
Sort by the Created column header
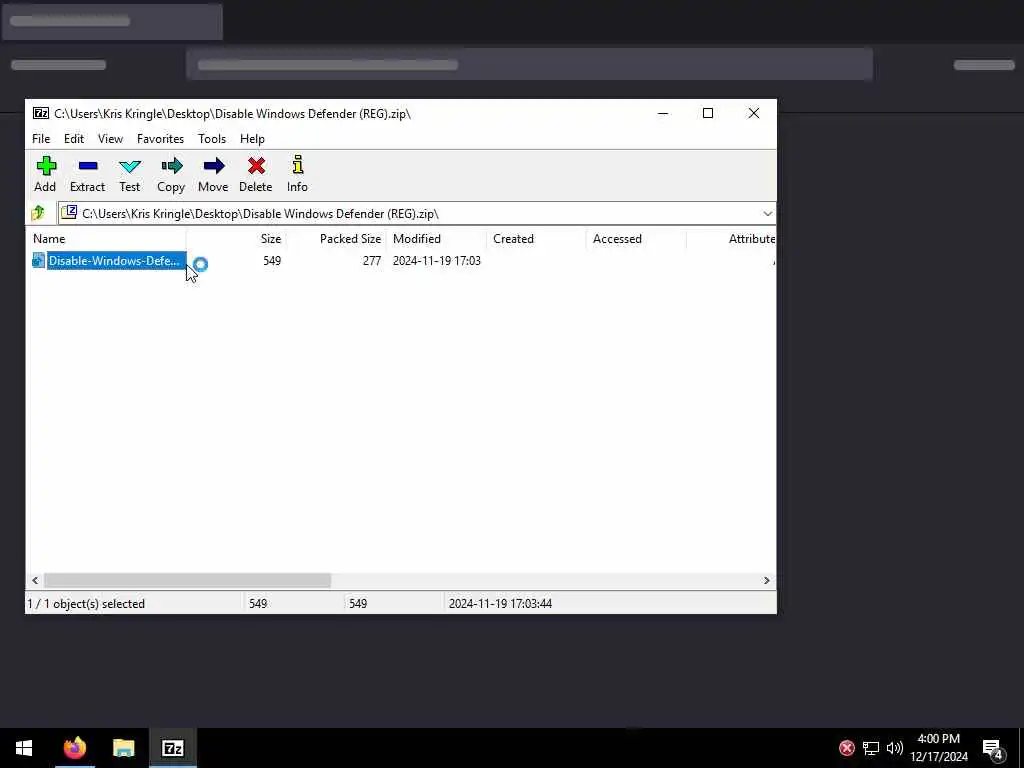(x=536, y=238)
